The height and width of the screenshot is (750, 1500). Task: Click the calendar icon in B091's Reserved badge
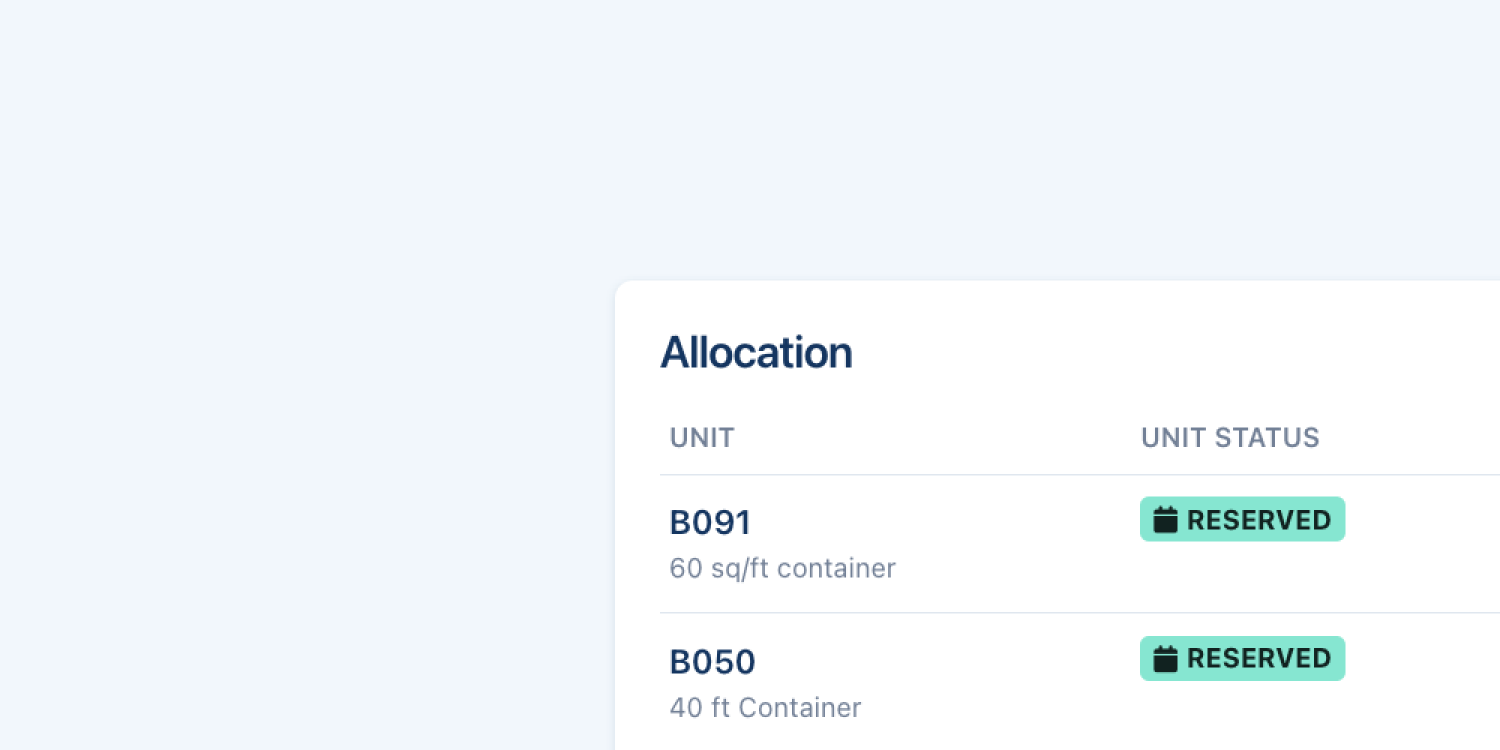tap(1165, 520)
